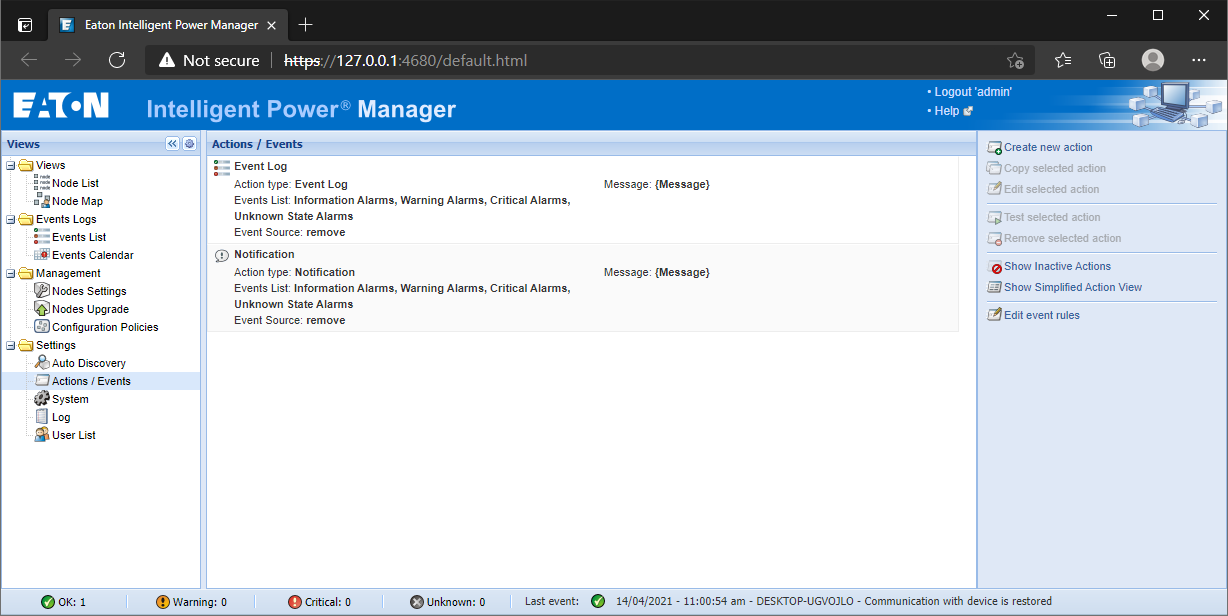1228x616 pixels.
Task: Log out of admin account
Action: (973, 92)
